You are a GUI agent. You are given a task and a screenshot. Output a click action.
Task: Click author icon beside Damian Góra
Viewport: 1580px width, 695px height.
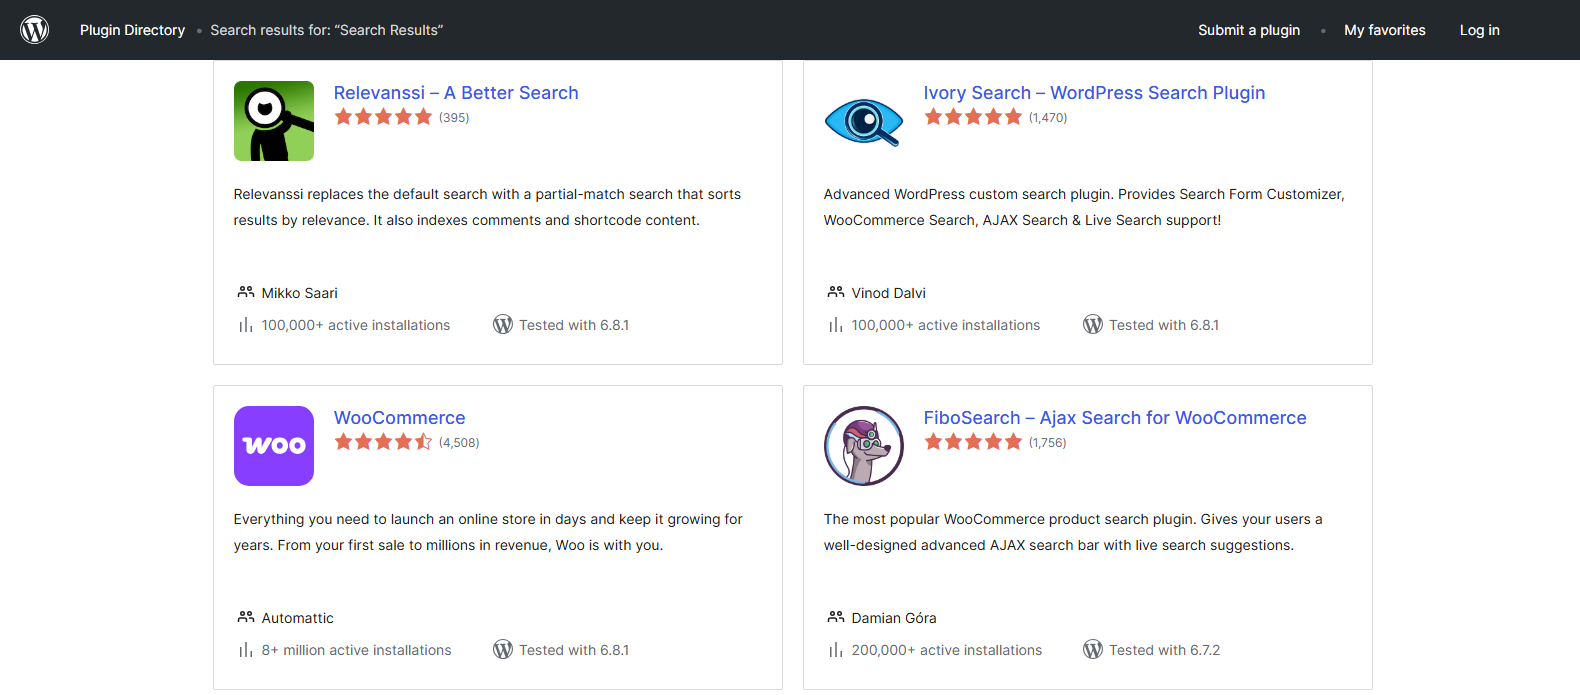[x=836, y=617]
